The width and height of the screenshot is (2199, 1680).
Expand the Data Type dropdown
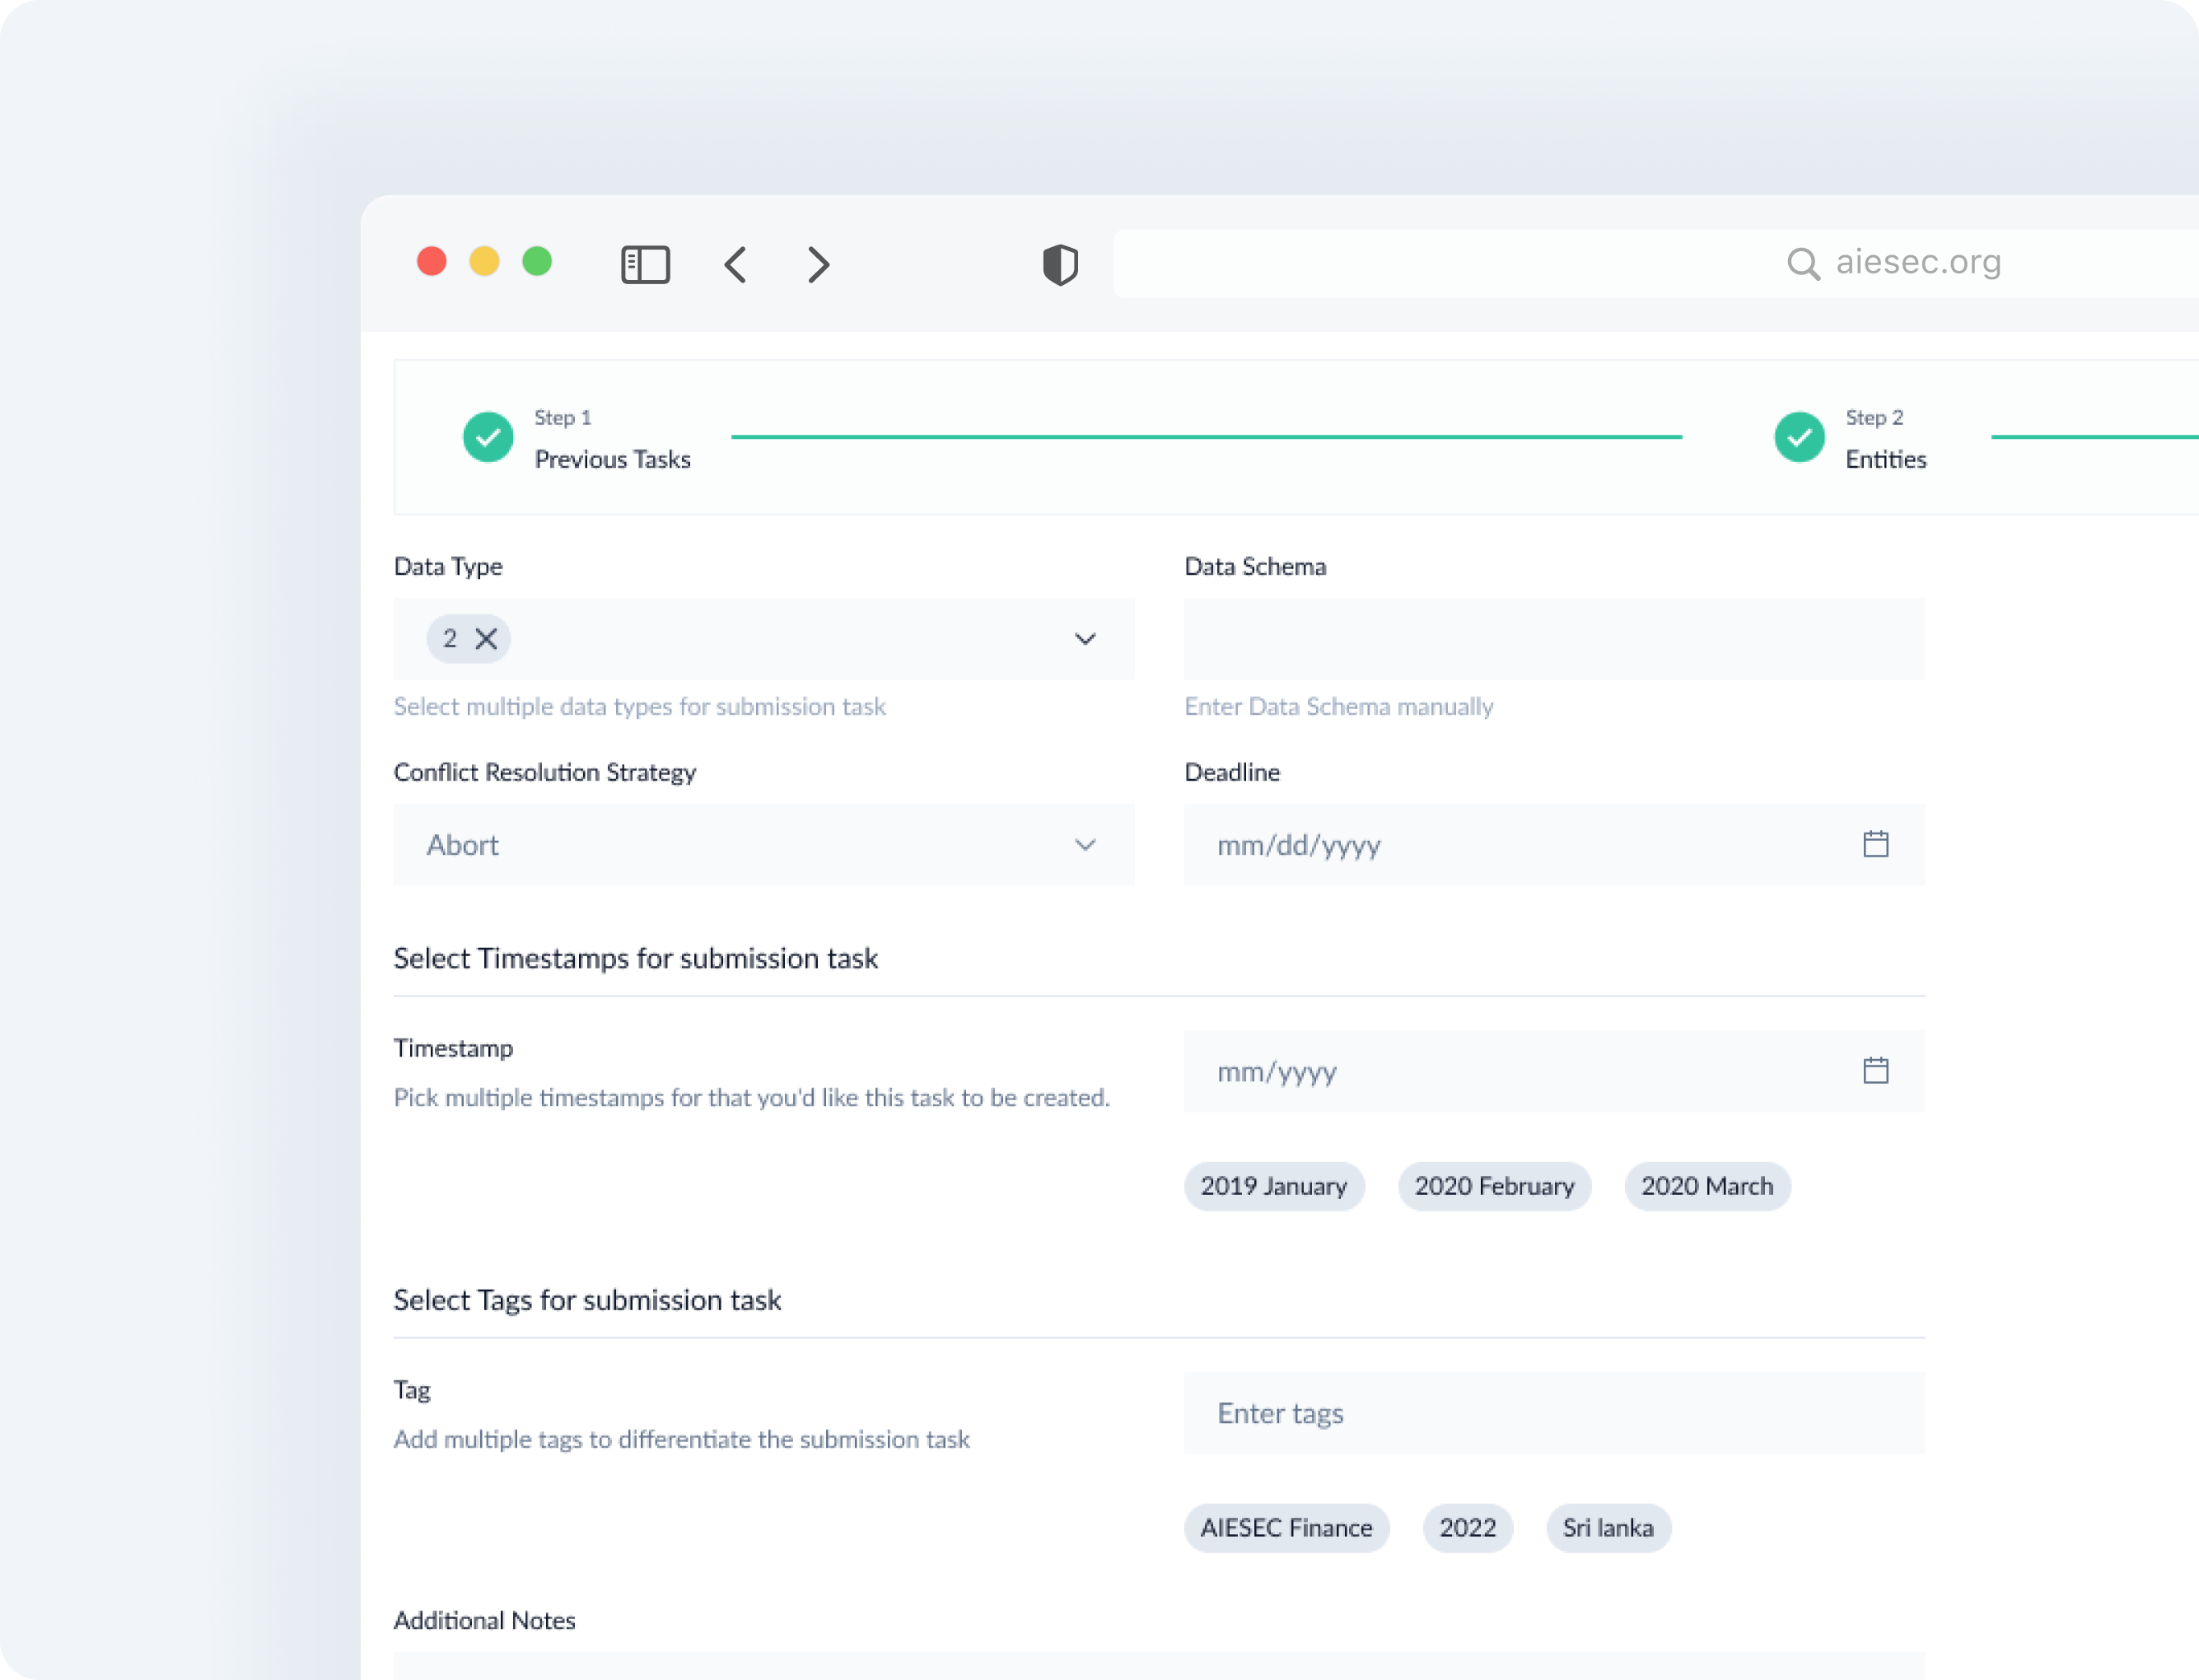coord(1085,639)
